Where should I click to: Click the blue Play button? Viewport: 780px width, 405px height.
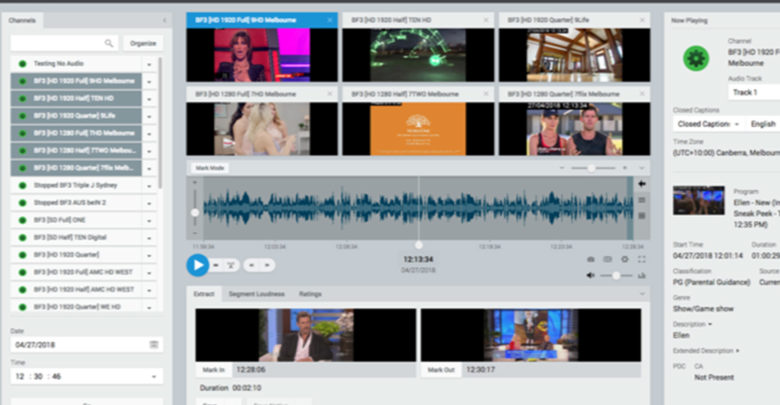pos(197,265)
